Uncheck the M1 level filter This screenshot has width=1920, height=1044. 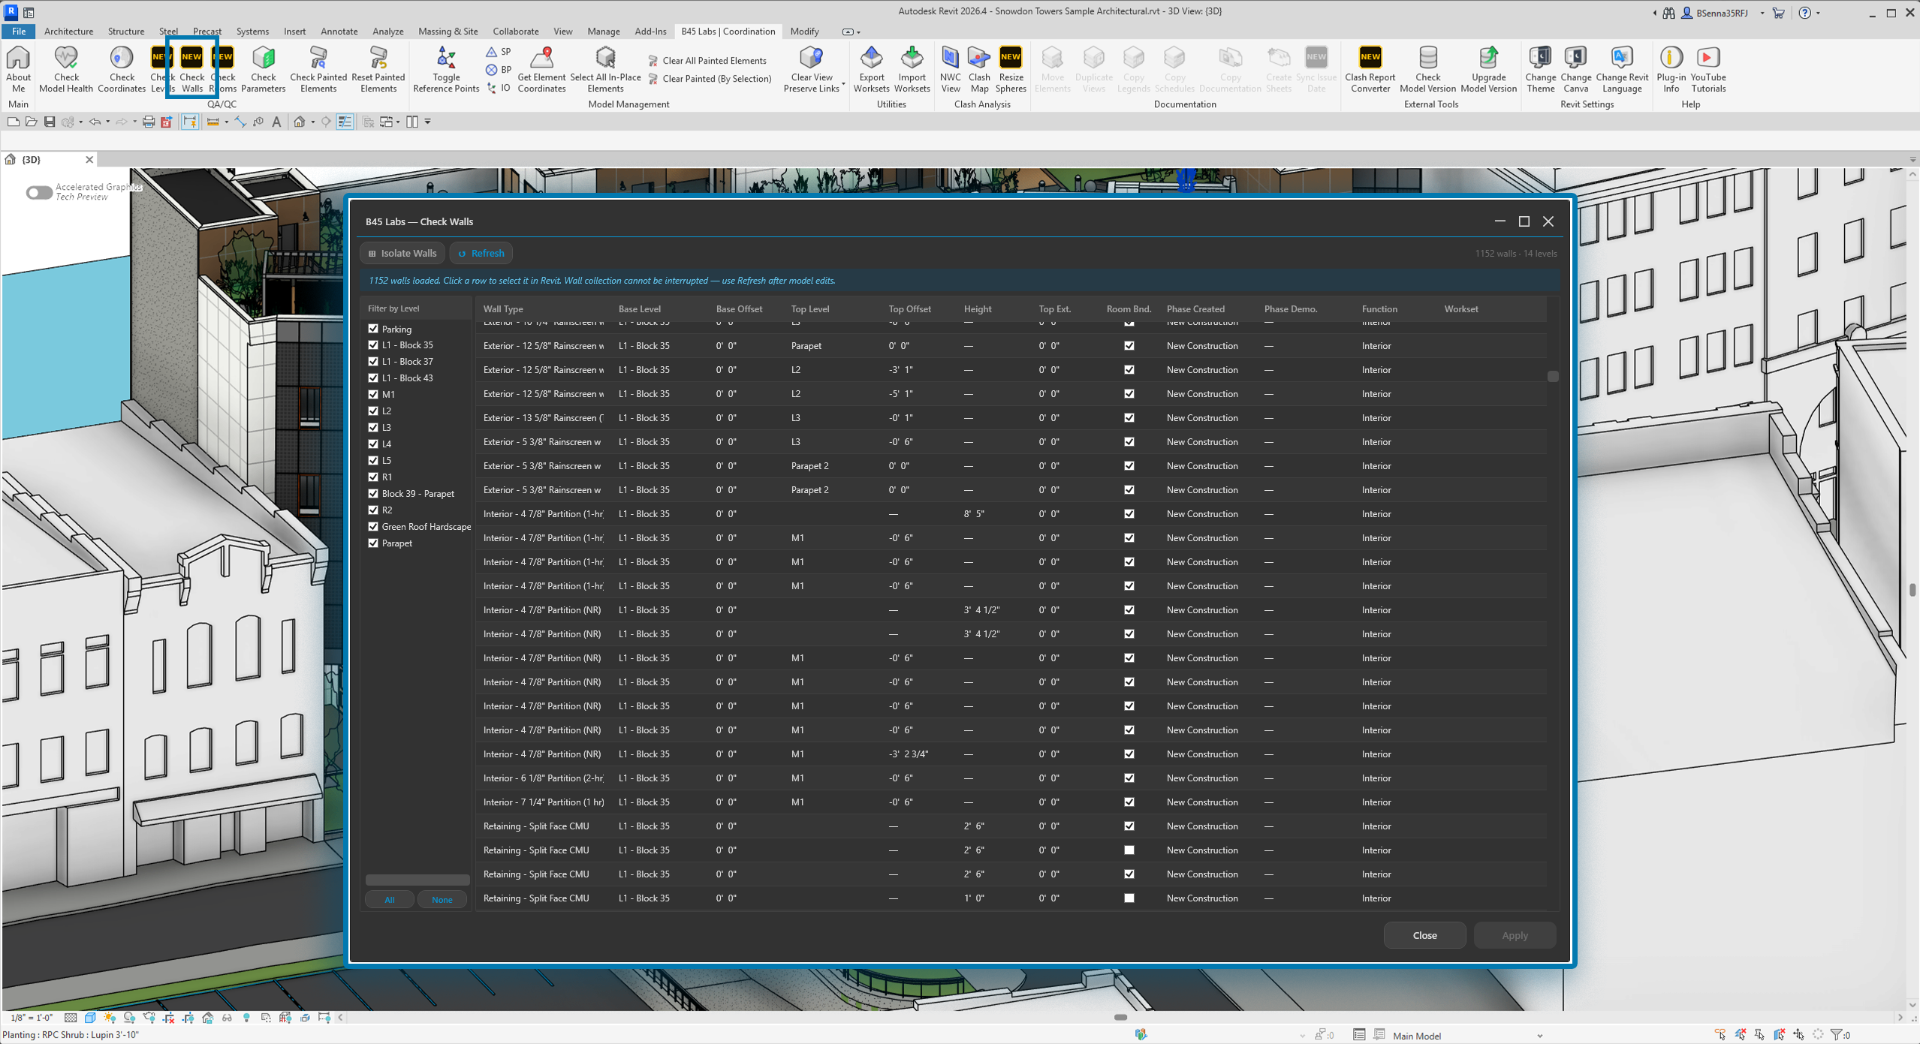click(x=373, y=394)
